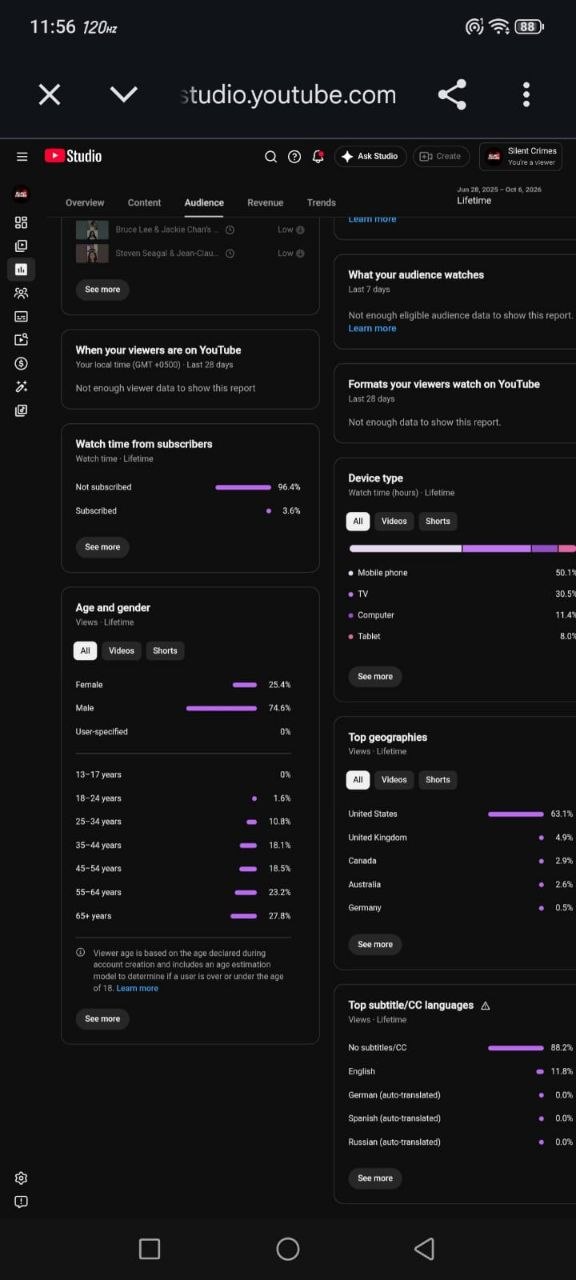Open the notifications bell icon
This screenshot has height=1280, width=576.
pyautogui.click(x=318, y=156)
